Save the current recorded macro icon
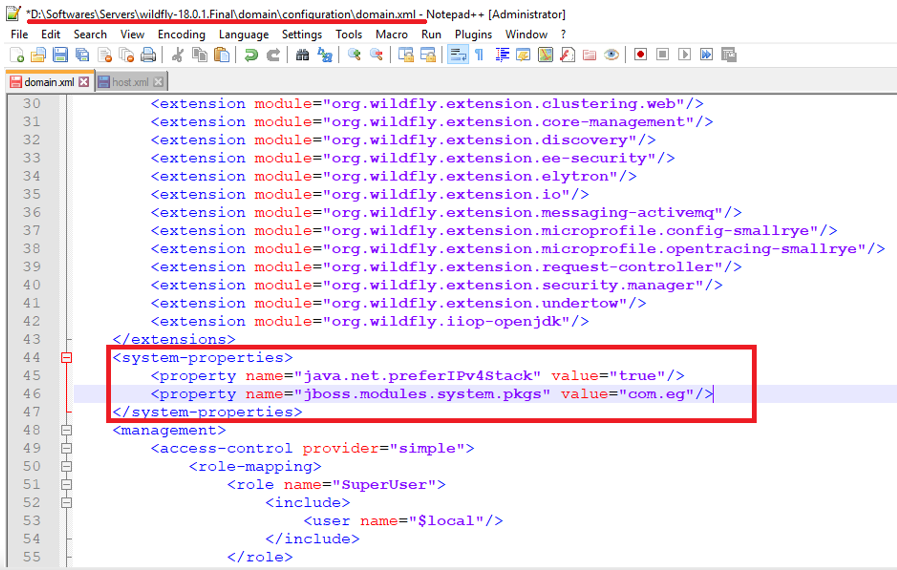This screenshot has width=897, height=570. 729,55
